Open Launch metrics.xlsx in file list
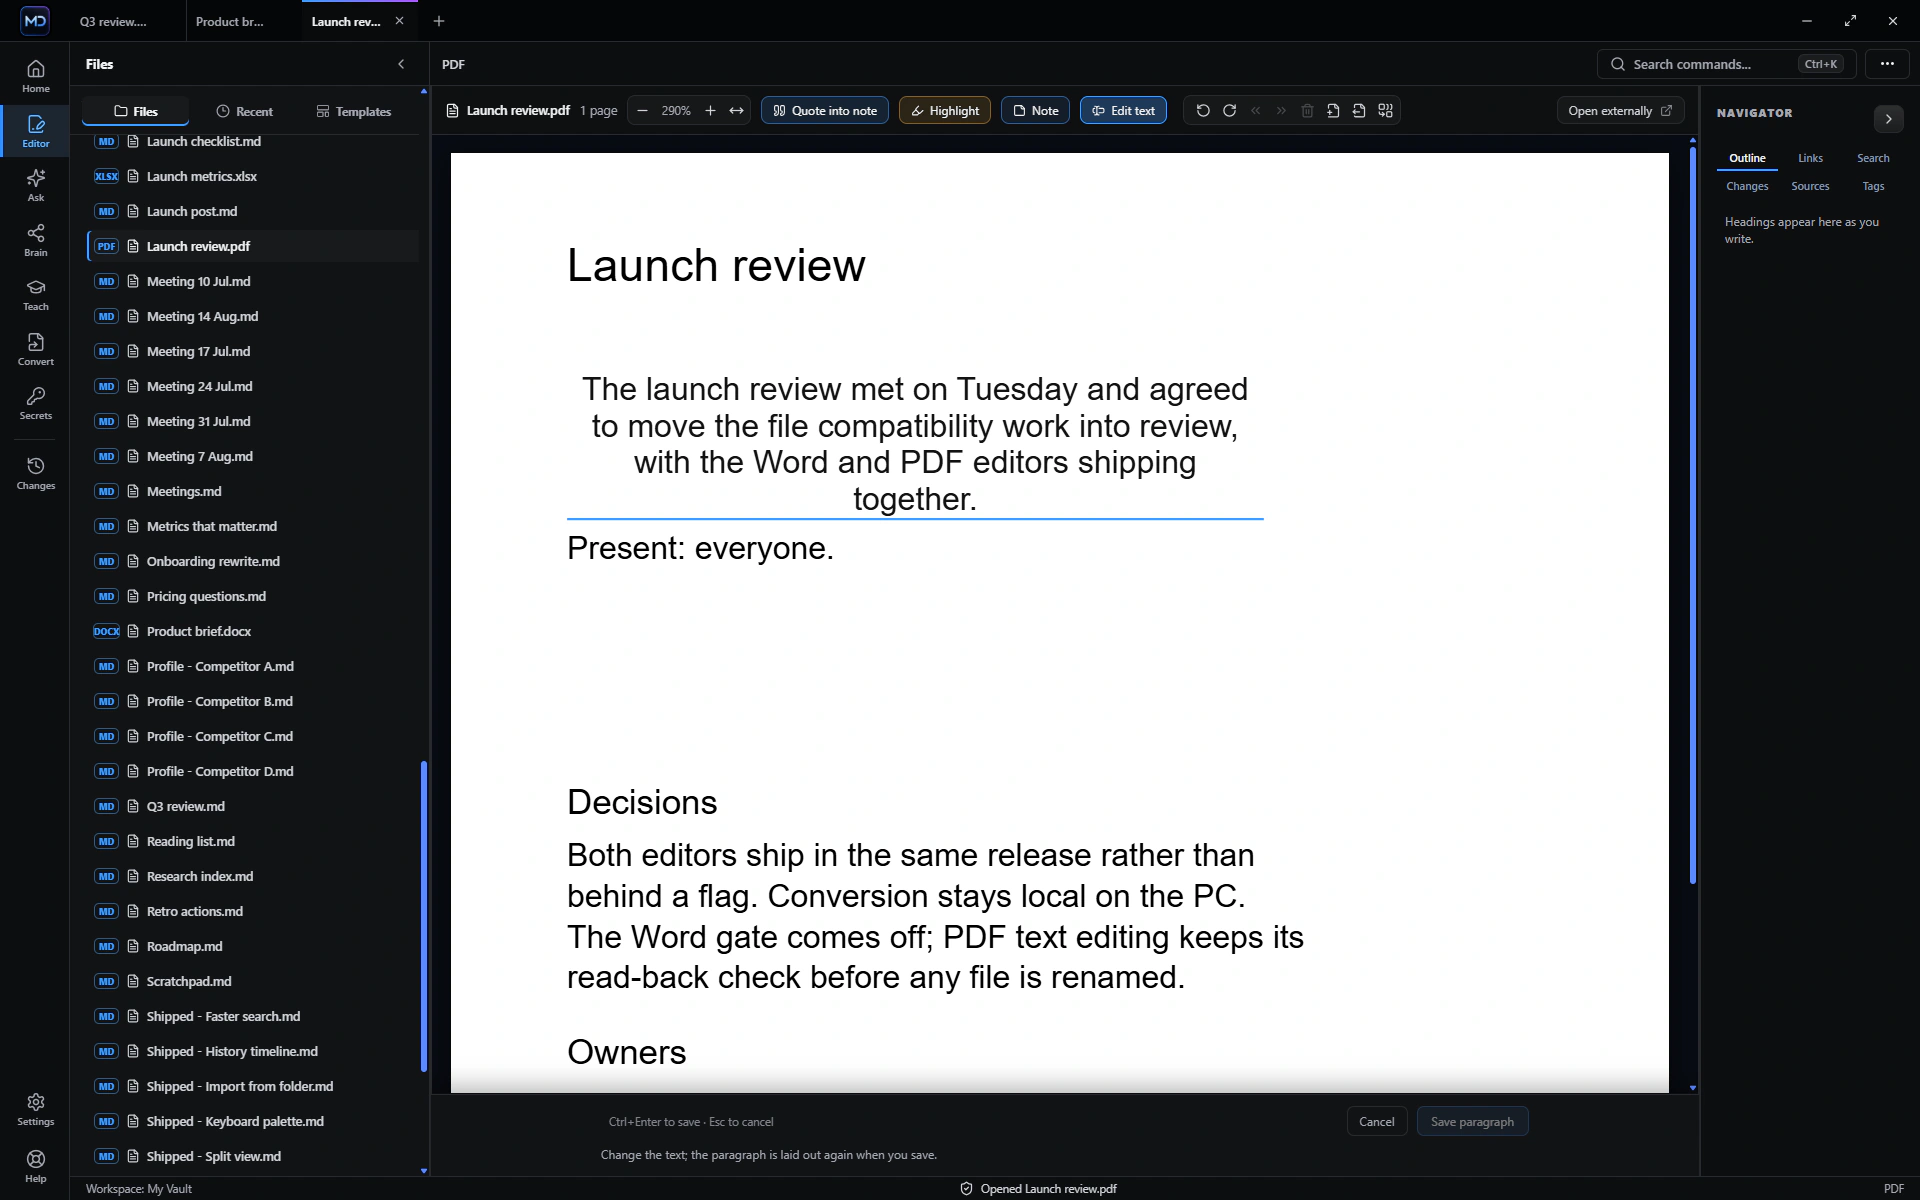1920x1200 pixels. pyautogui.click(x=253, y=176)
